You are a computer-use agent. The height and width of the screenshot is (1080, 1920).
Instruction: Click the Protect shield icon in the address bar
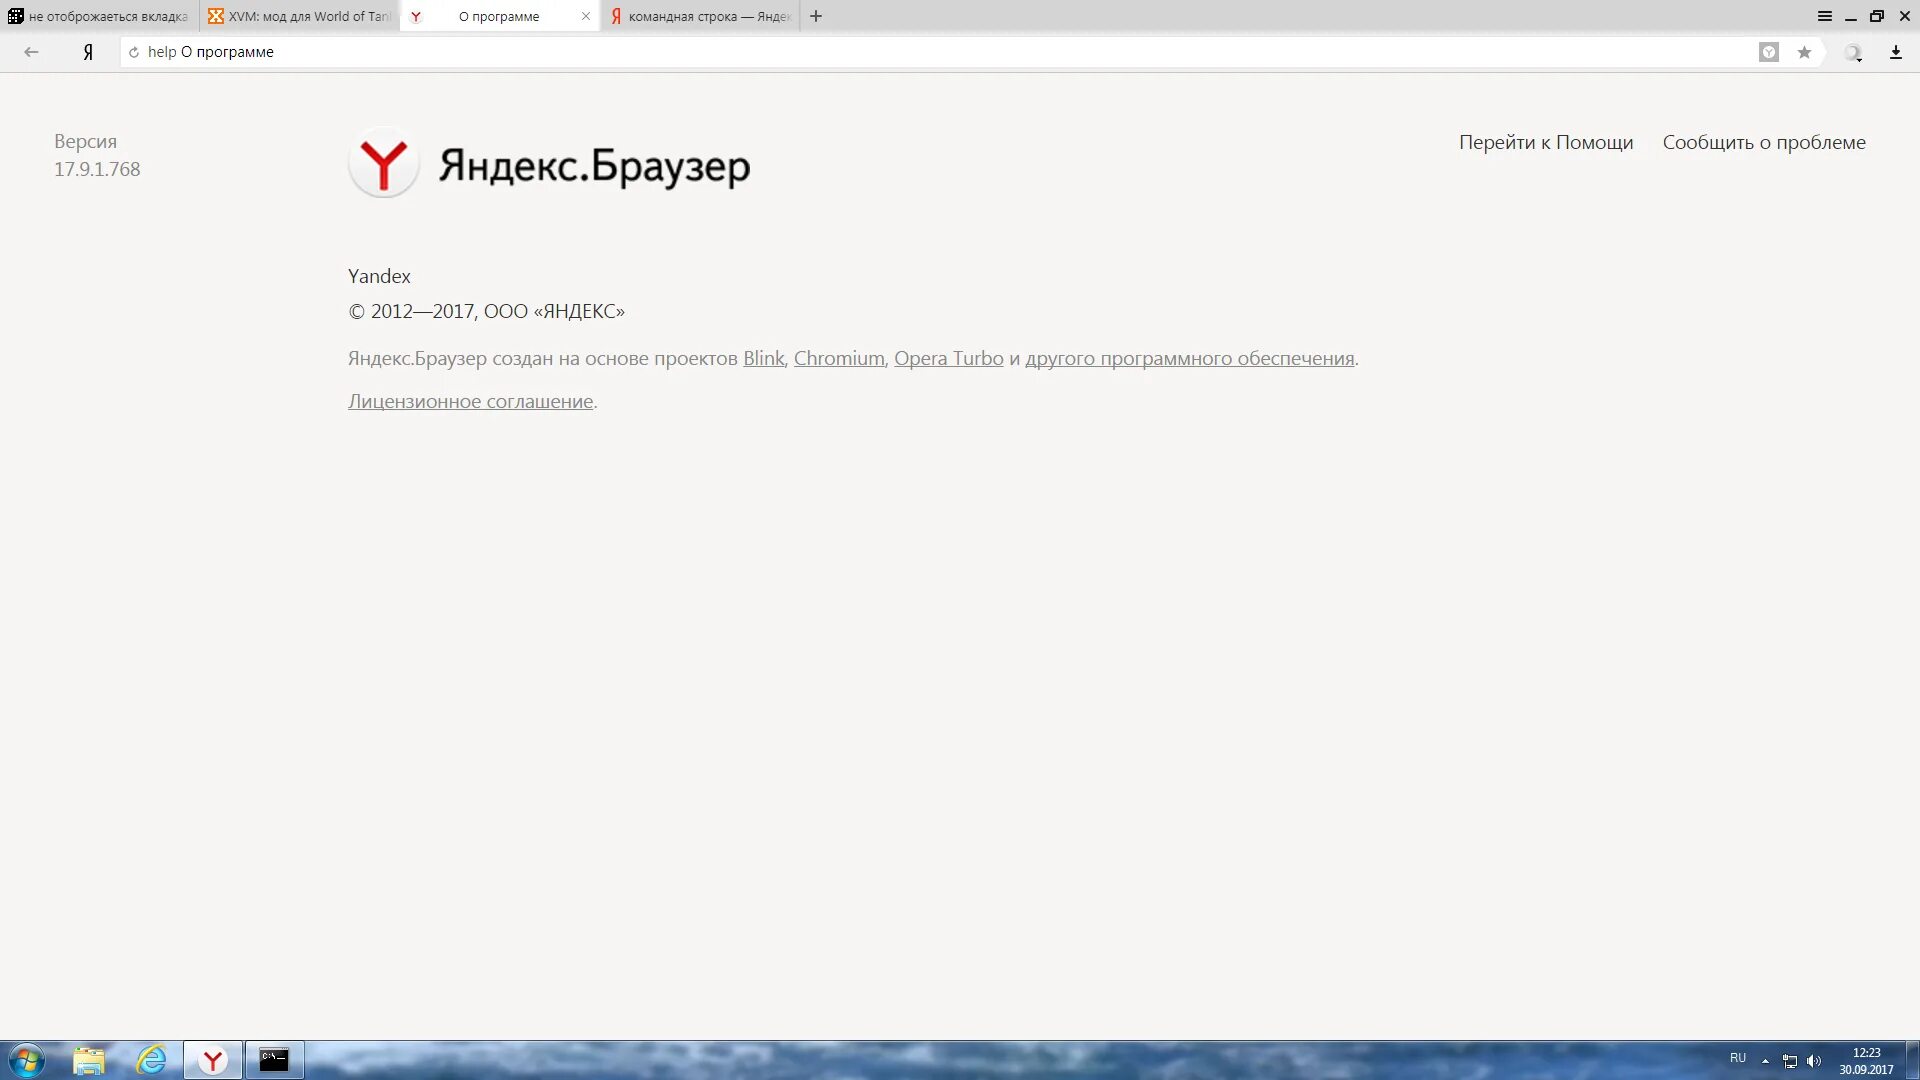1768,52
